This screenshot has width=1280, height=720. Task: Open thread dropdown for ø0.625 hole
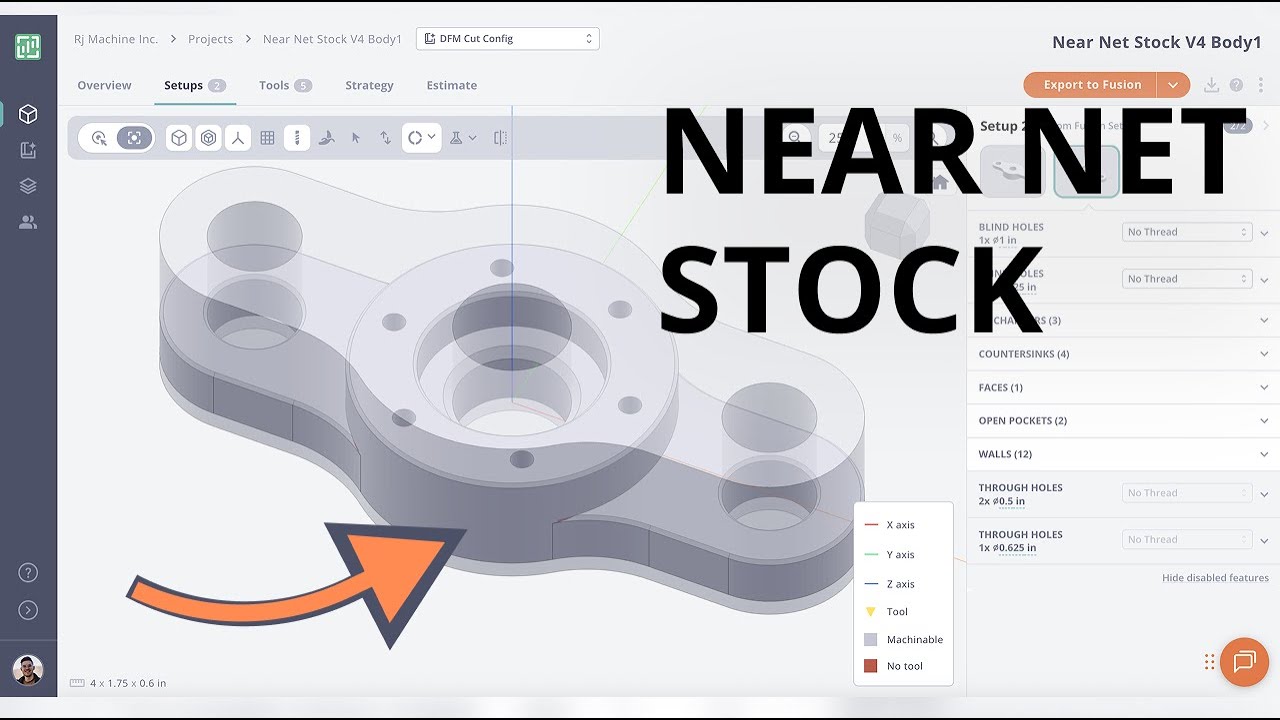pos(1187,540)
